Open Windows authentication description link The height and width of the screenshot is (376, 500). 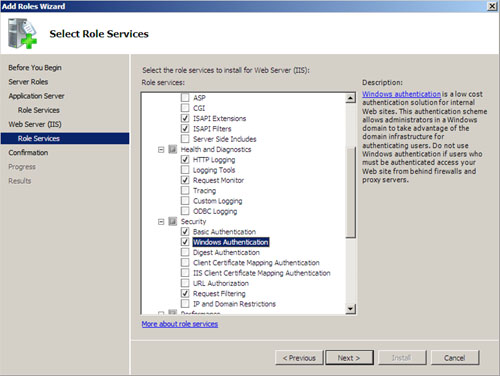[401, 94]
